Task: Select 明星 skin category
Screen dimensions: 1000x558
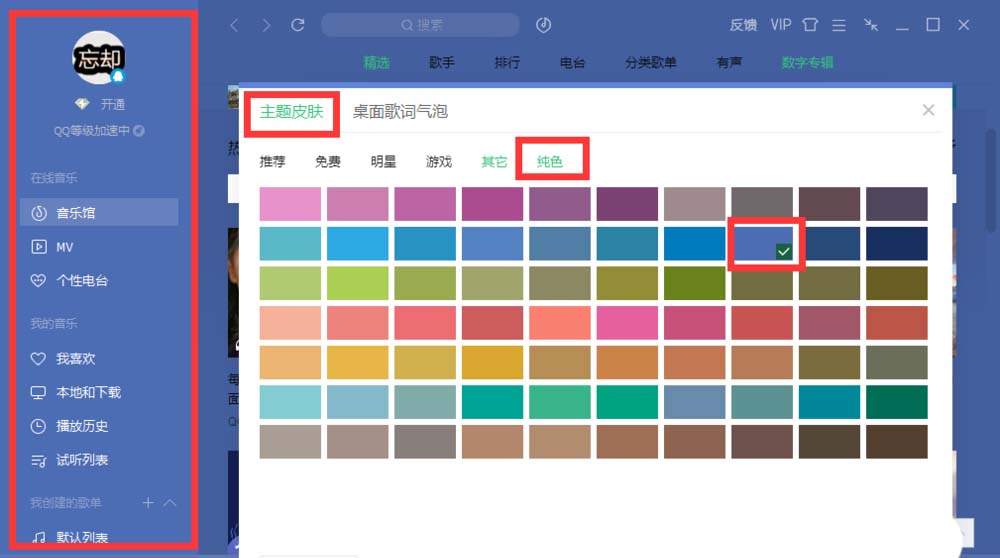Action: coord(383,161)
